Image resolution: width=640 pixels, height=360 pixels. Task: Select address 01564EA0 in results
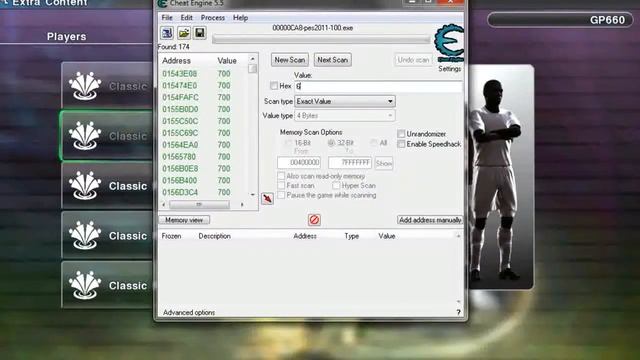point(180,144)
